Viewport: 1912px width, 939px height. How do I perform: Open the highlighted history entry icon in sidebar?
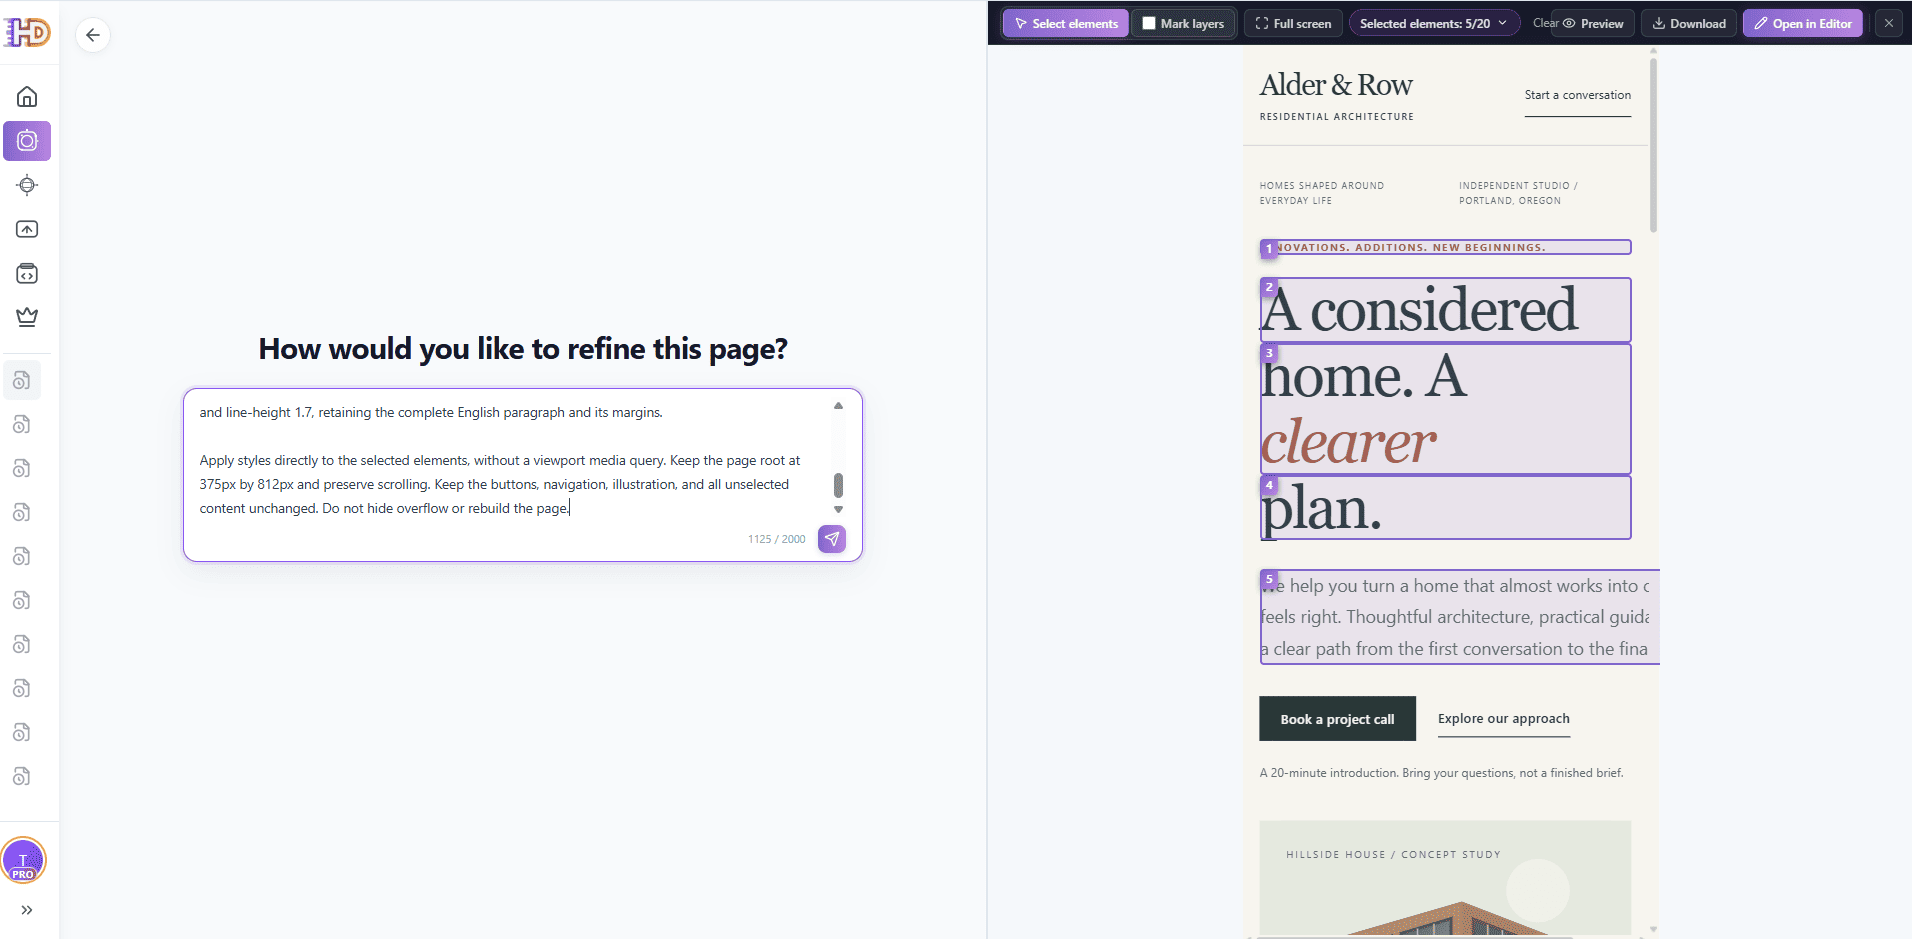[22, 380]
